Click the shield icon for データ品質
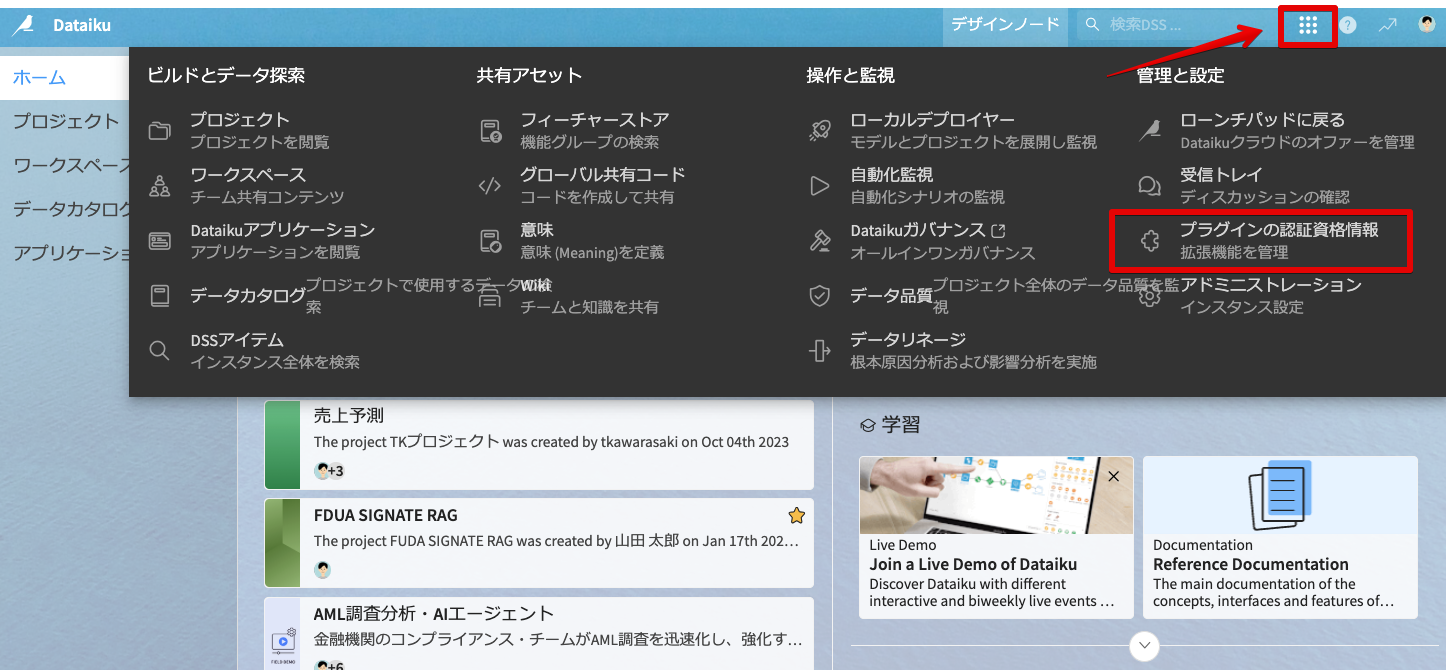Screen dimensions: 1446x670 click(819, 295)
